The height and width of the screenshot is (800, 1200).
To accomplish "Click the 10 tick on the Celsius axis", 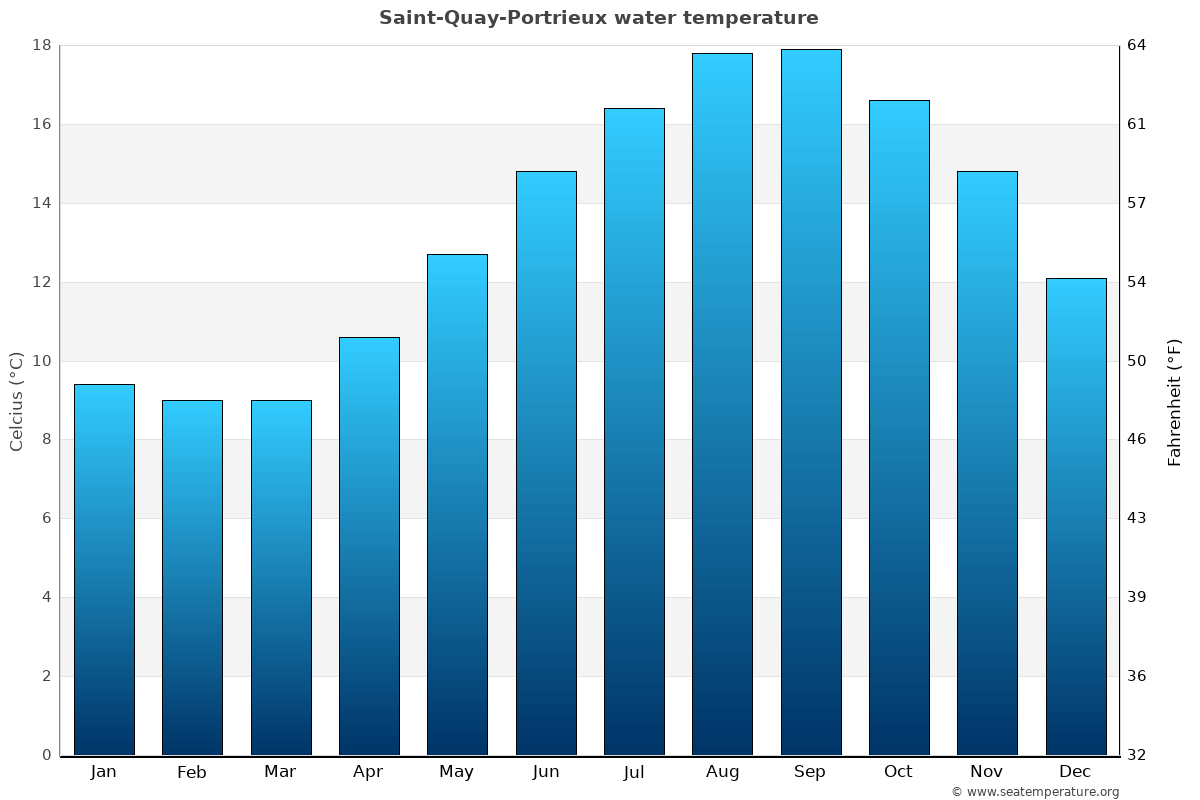I will point(42,361).
